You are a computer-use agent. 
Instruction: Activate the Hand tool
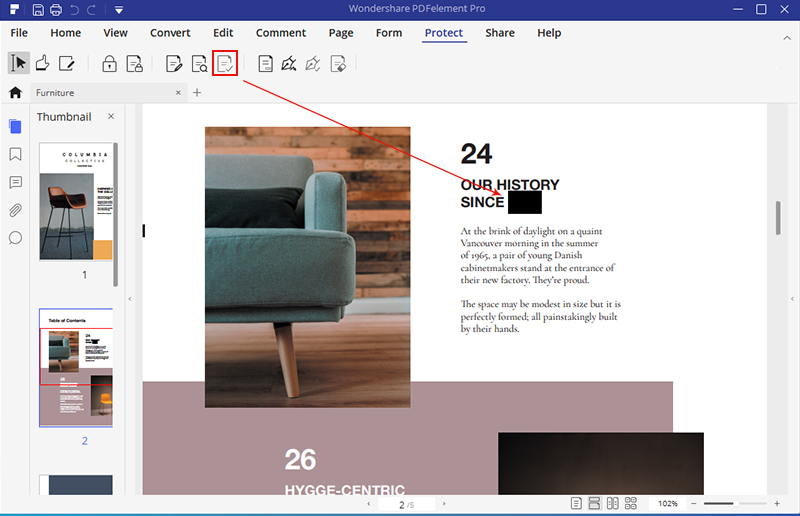(x=42, y=63)
